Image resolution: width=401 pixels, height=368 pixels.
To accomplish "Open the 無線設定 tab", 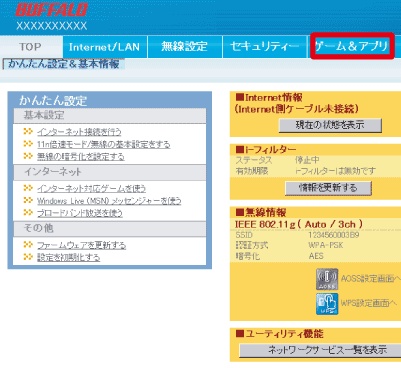I will (184, 47).
